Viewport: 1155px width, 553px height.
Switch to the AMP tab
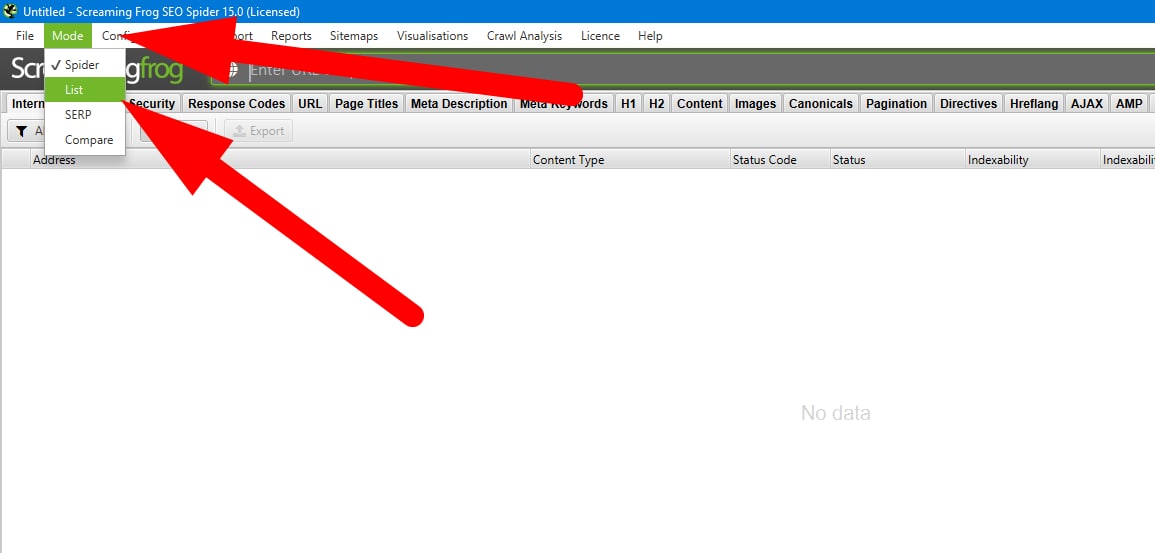[1128, 104]
